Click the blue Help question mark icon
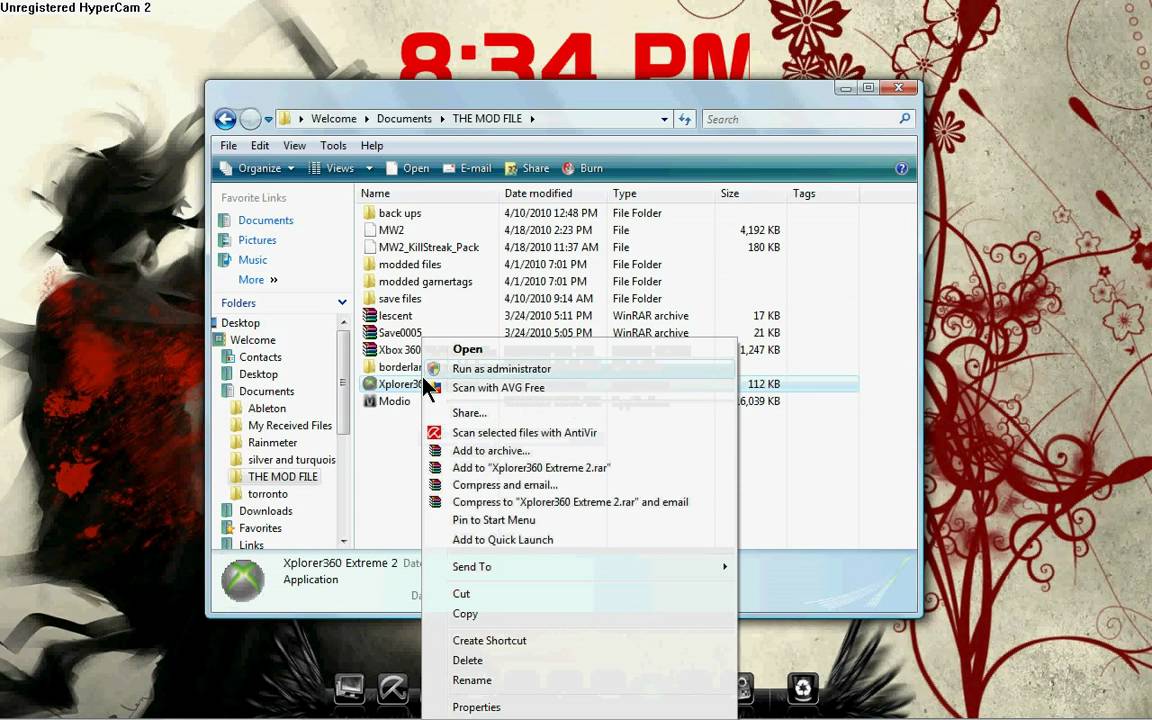 pos(901,169)
